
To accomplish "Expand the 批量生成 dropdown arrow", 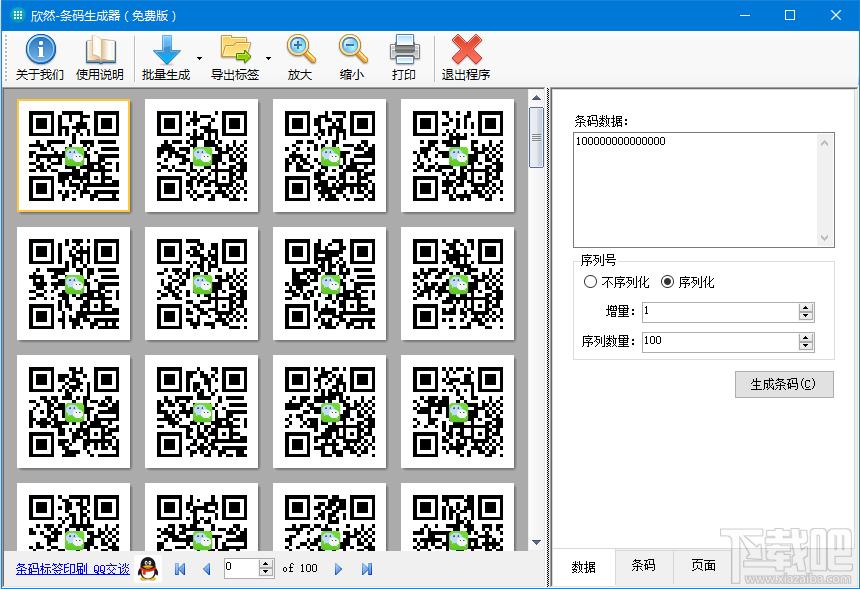I will coord(199,58).
